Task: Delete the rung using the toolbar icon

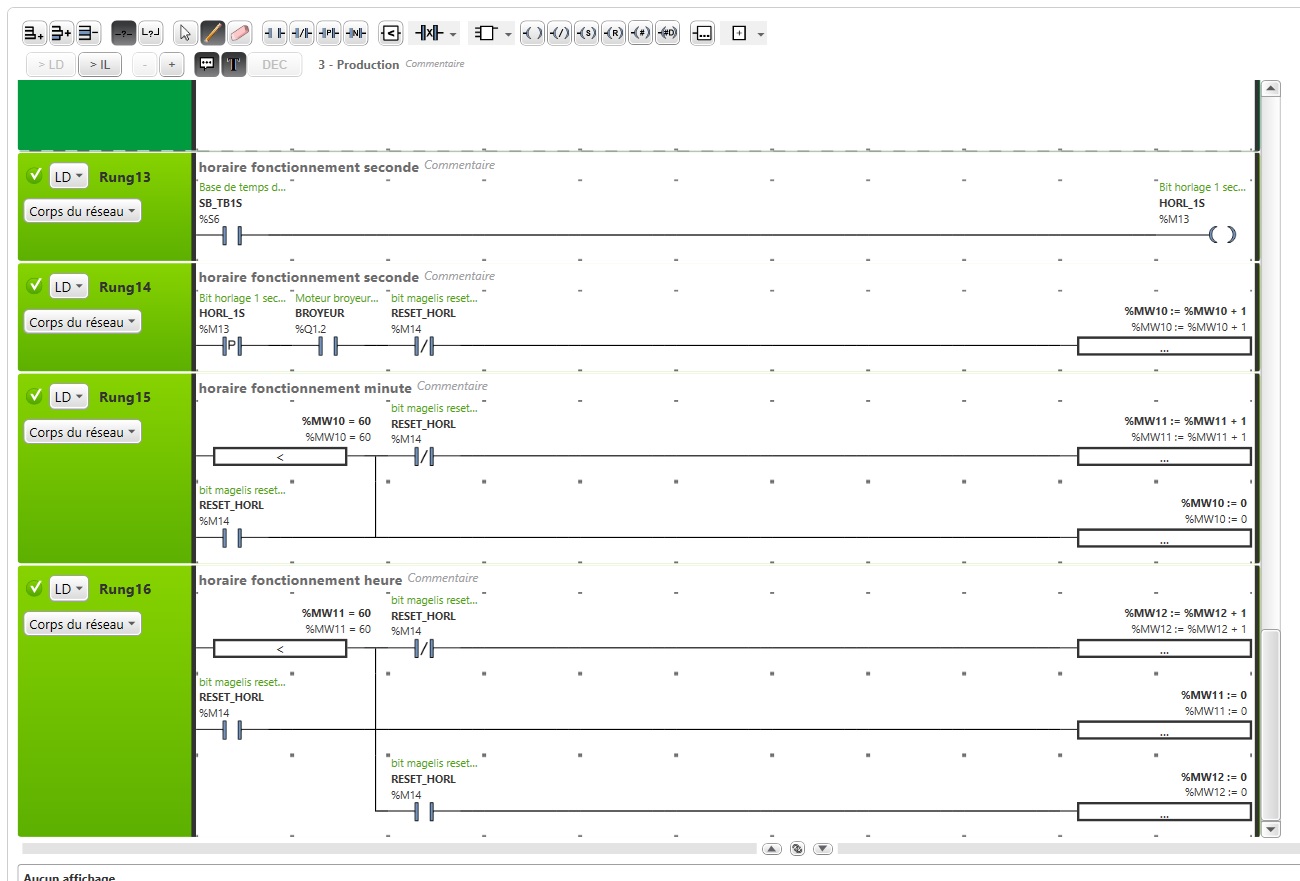Action: [x=88, y=33]
